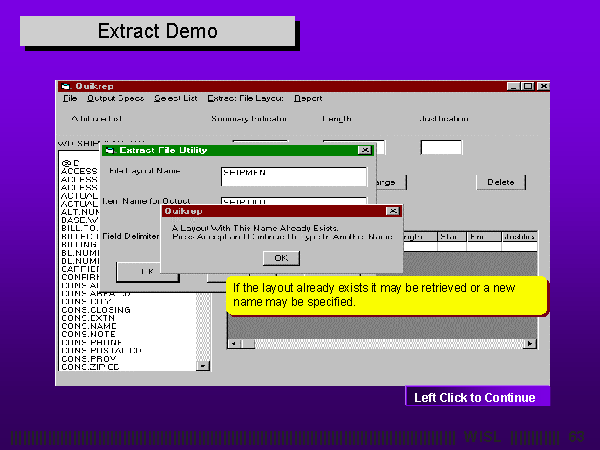
Task: Open the Select List menu
Action: click(x=175, y=98)
